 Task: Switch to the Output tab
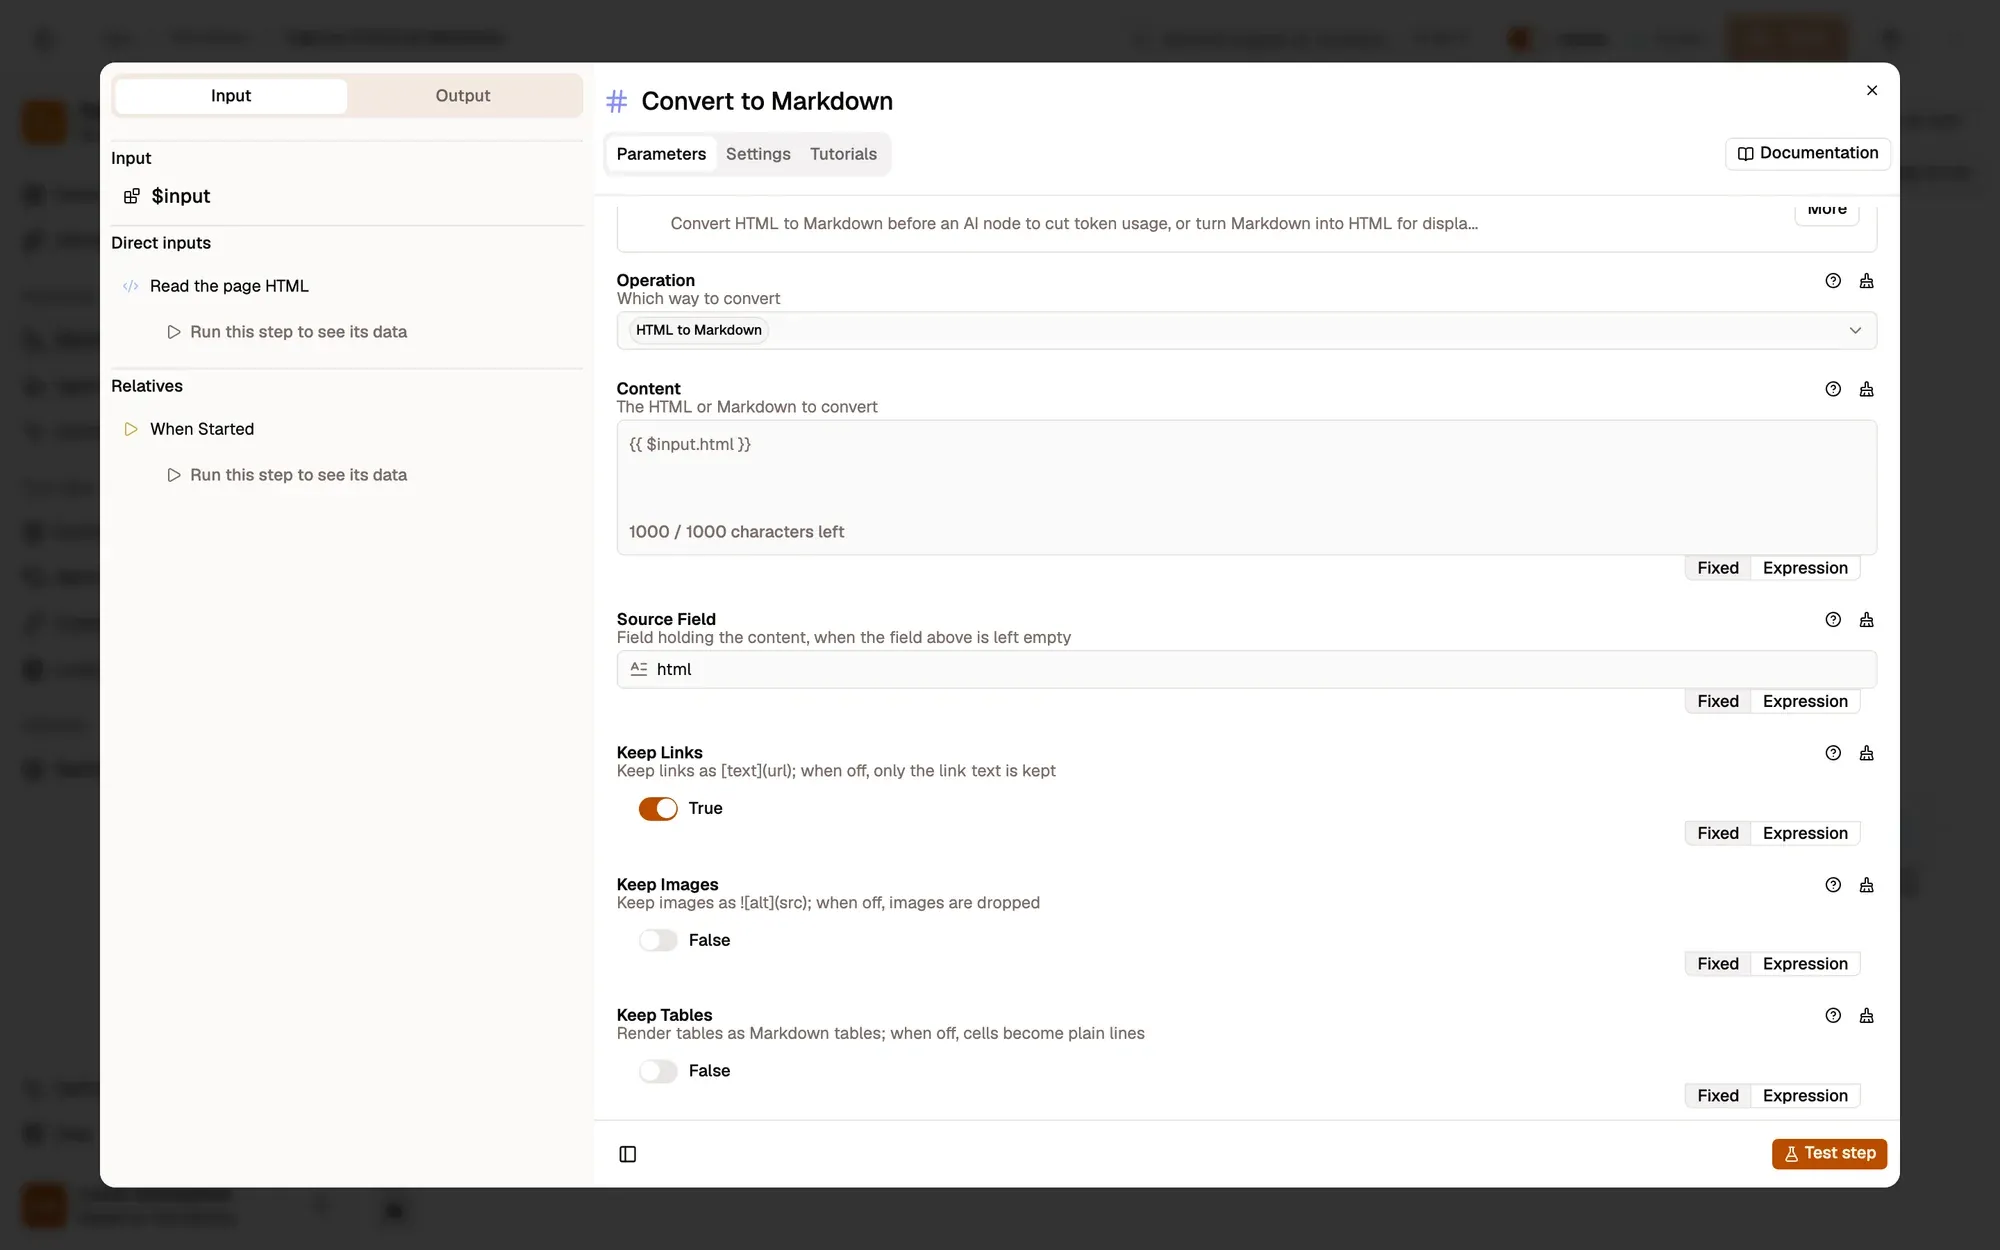[x=463, y=96]
